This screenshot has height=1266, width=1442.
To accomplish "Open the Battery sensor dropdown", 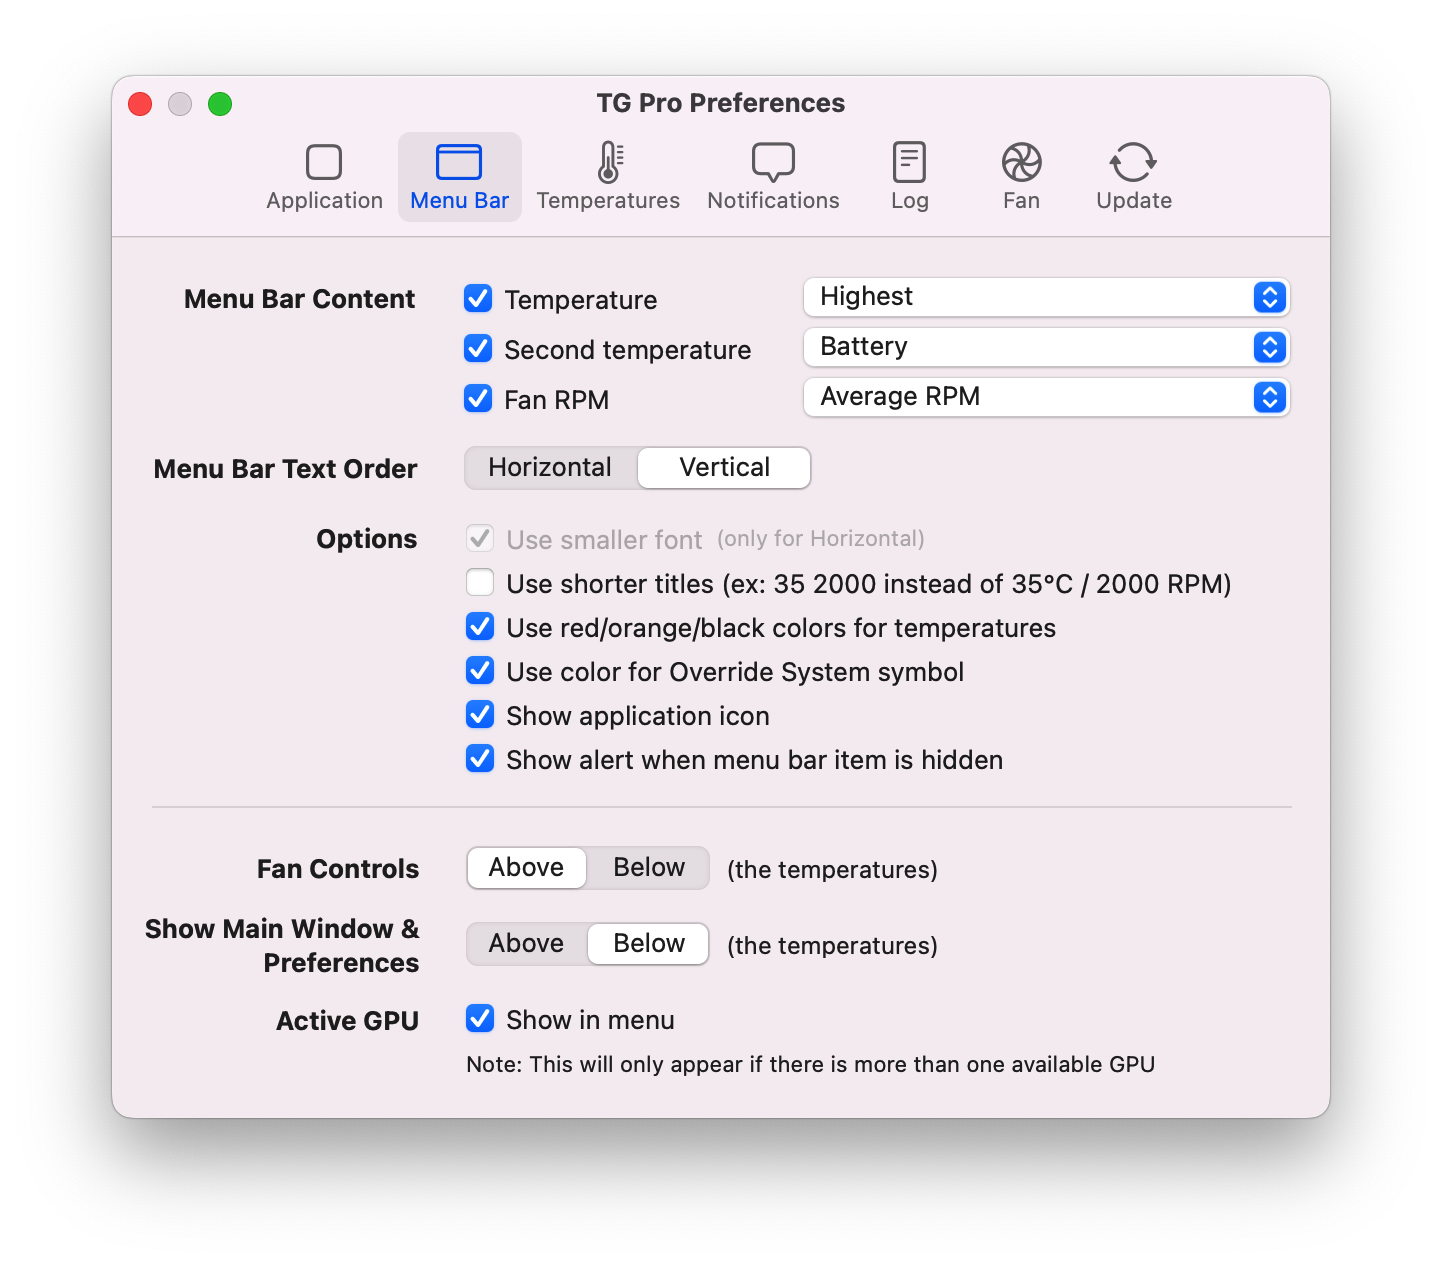I will click(1045, 347).
